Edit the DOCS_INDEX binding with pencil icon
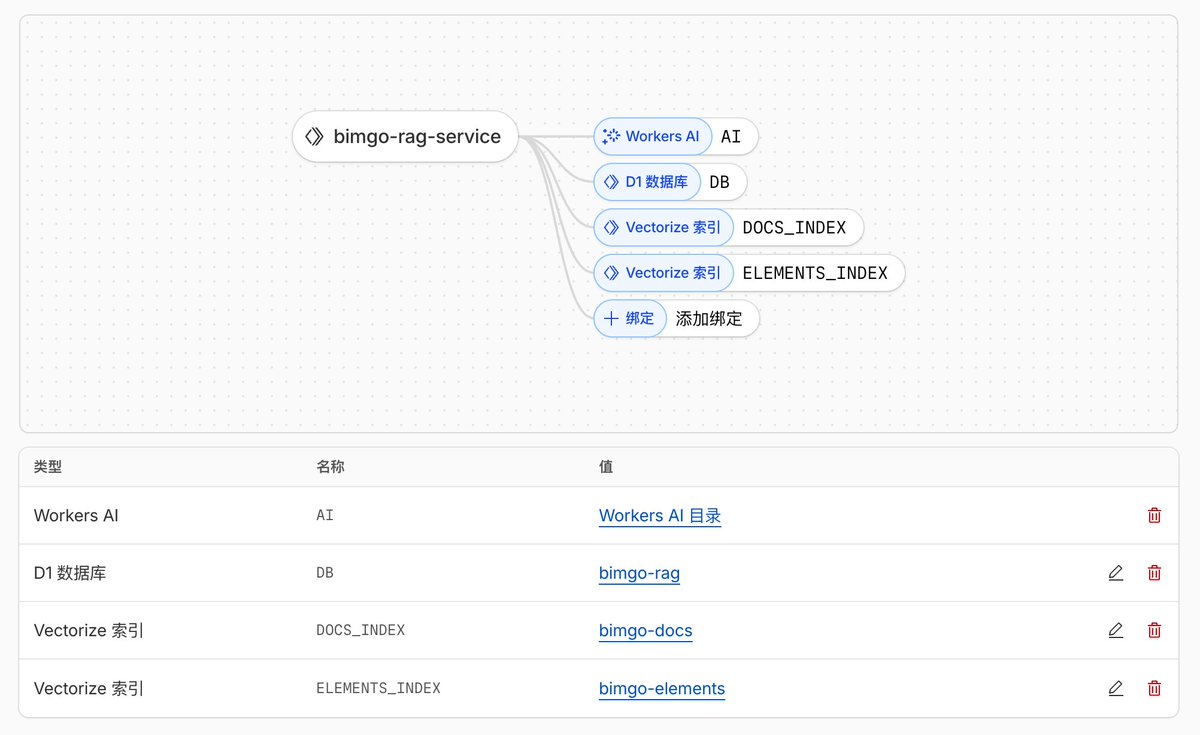The height and width of the screenshot is (735, 1200). click(1116, 631)
